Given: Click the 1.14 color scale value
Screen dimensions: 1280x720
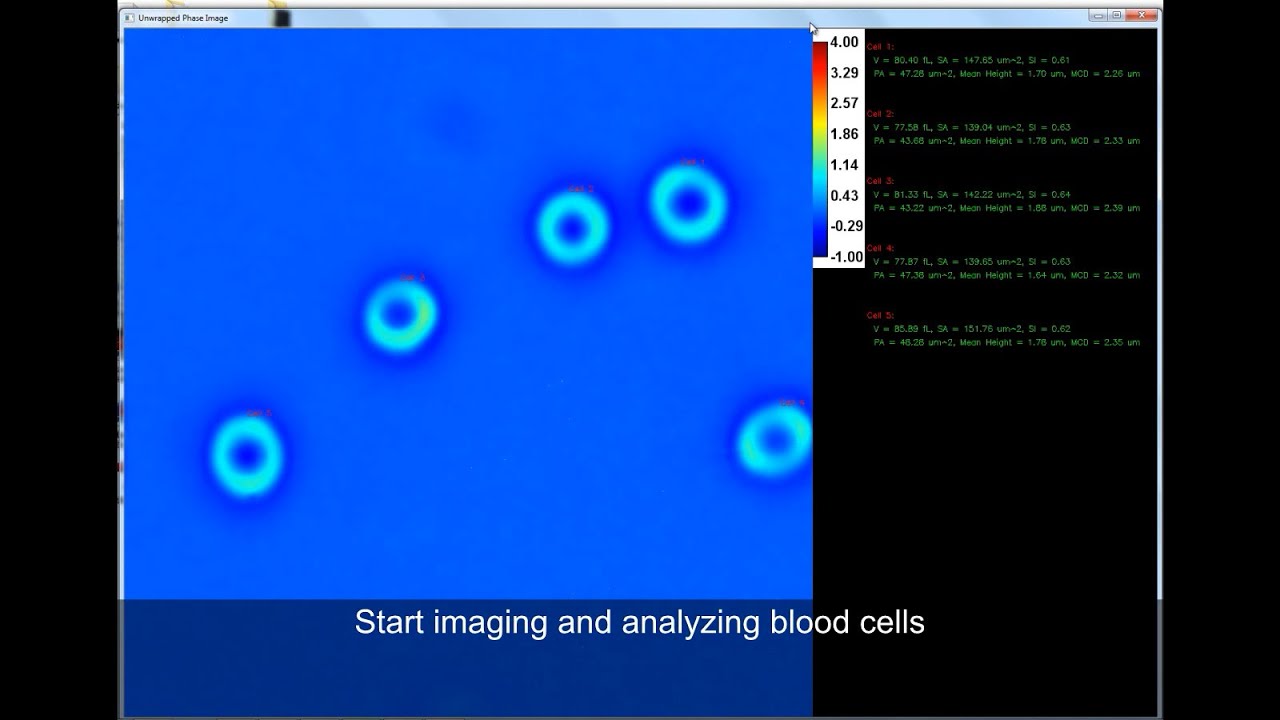Looking at the screenshot, I should 844,165.
